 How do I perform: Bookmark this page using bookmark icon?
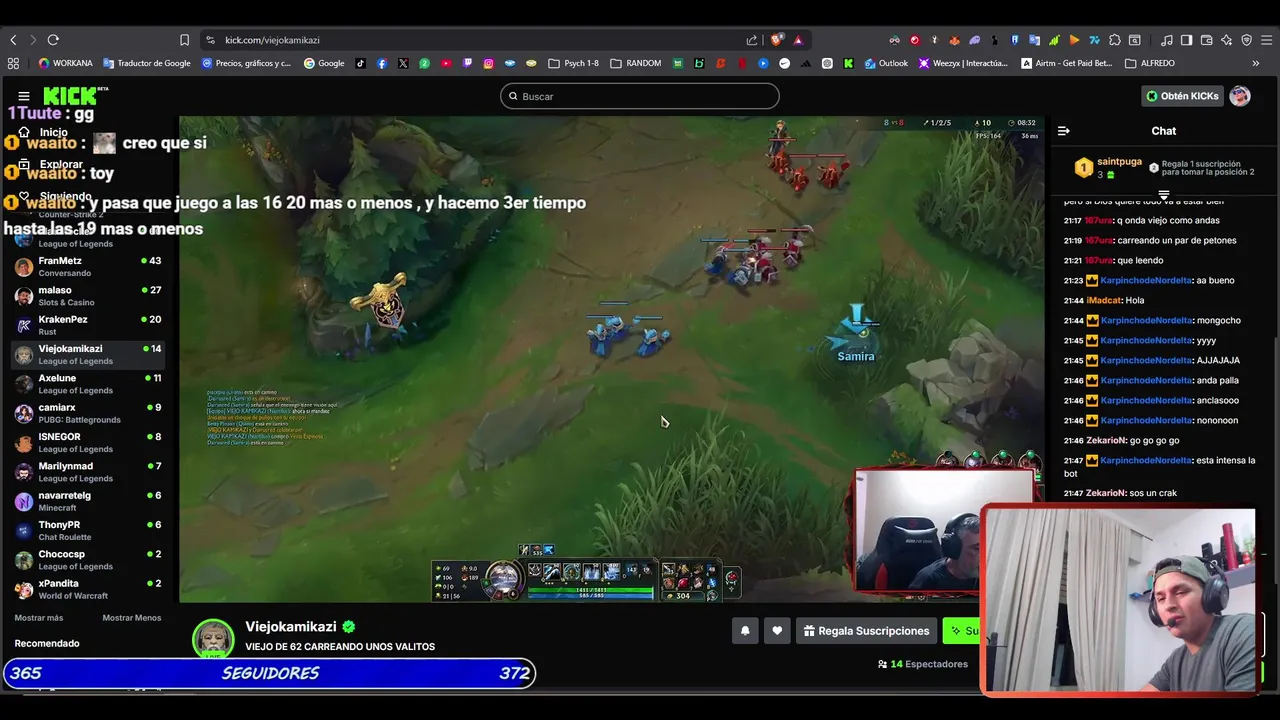tap(184, 40)
